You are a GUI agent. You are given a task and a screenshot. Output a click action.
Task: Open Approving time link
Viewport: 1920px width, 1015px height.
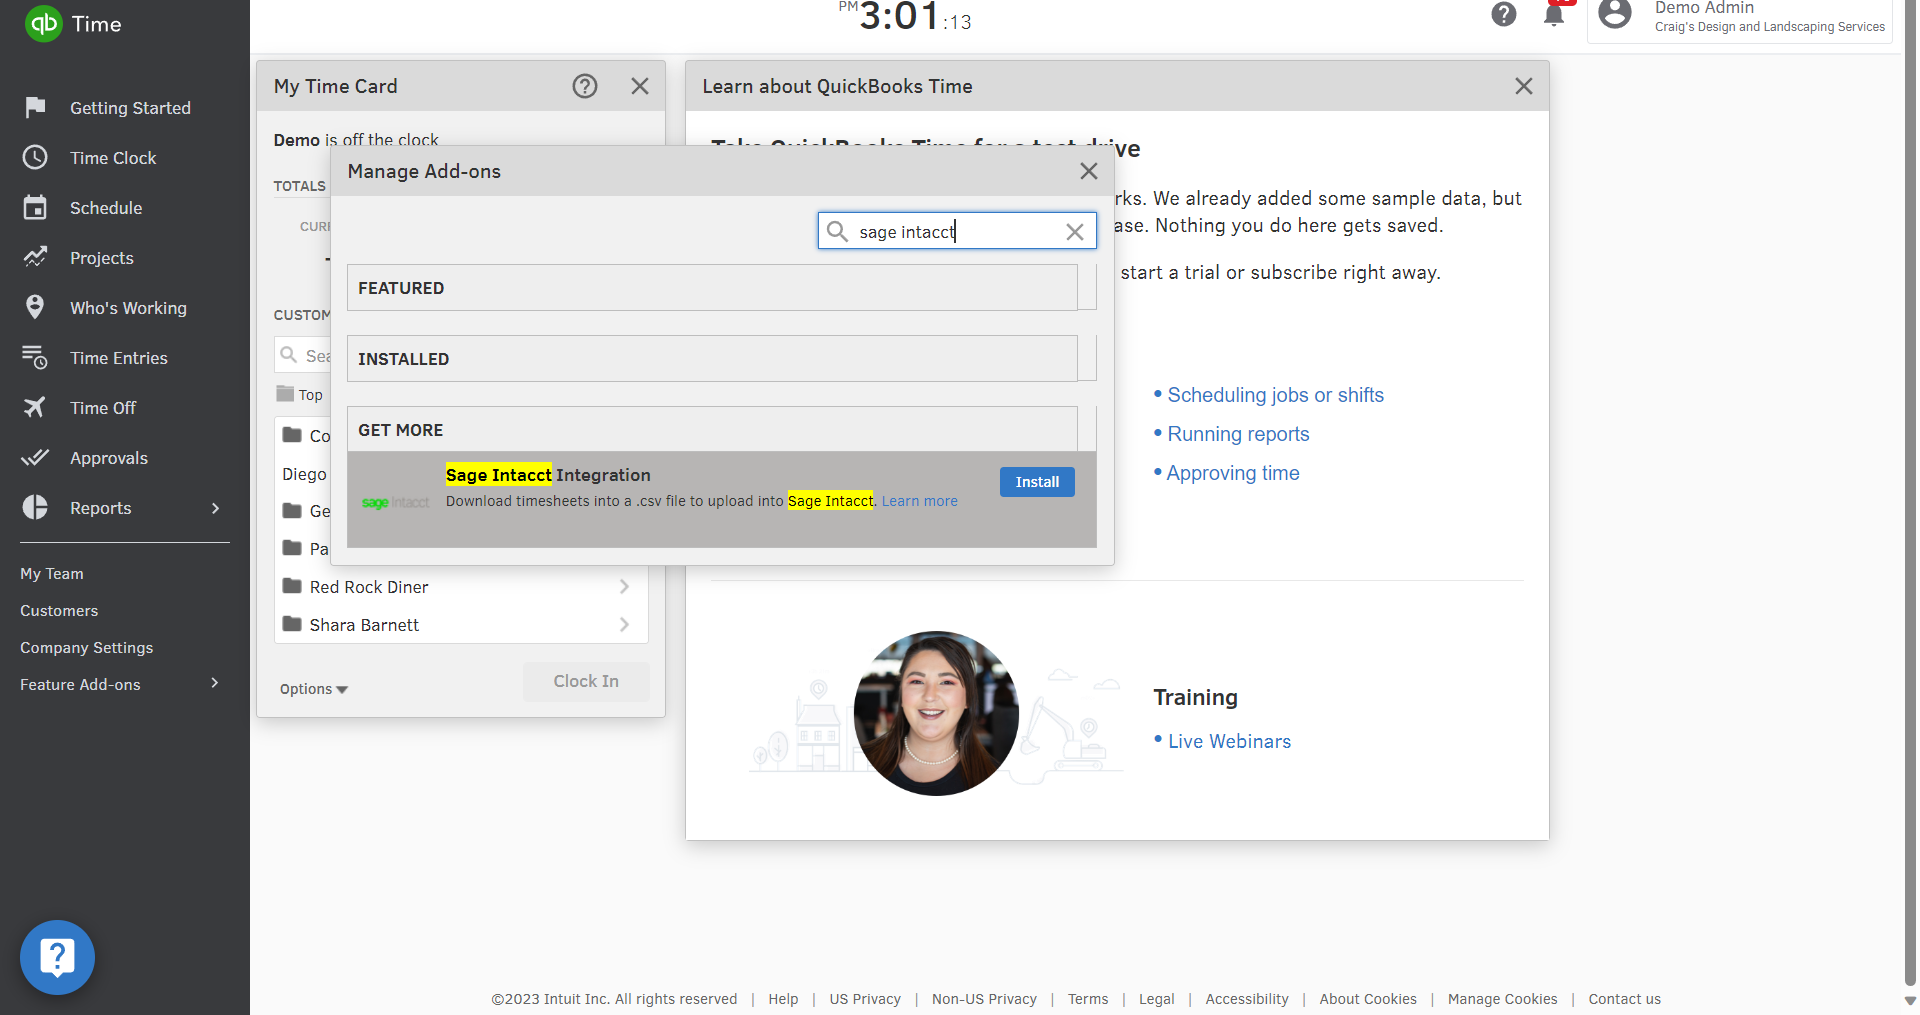pos(1232,473)
